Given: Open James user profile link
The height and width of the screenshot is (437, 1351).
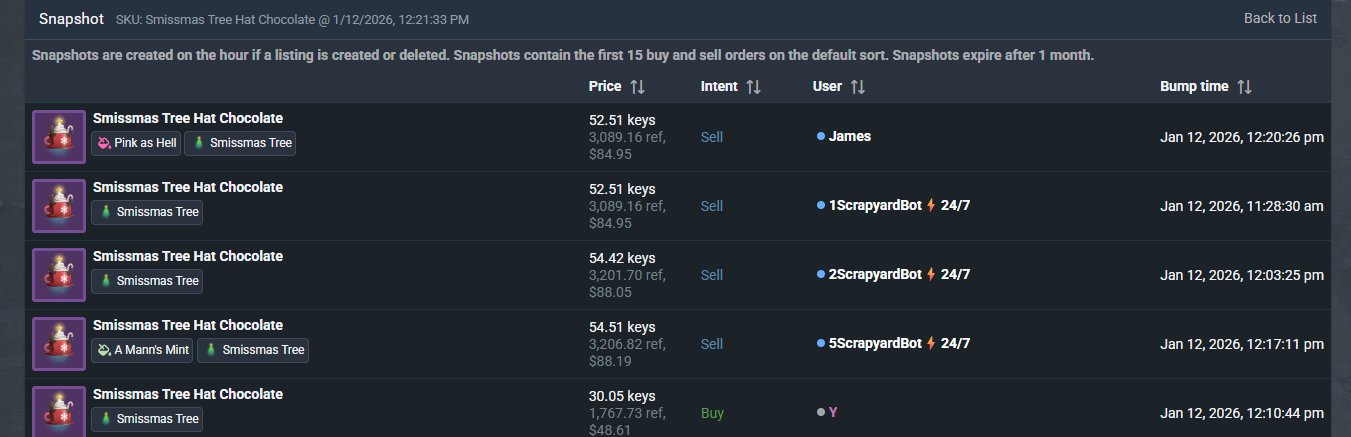Looking at the screenshot, I should 850,136.
